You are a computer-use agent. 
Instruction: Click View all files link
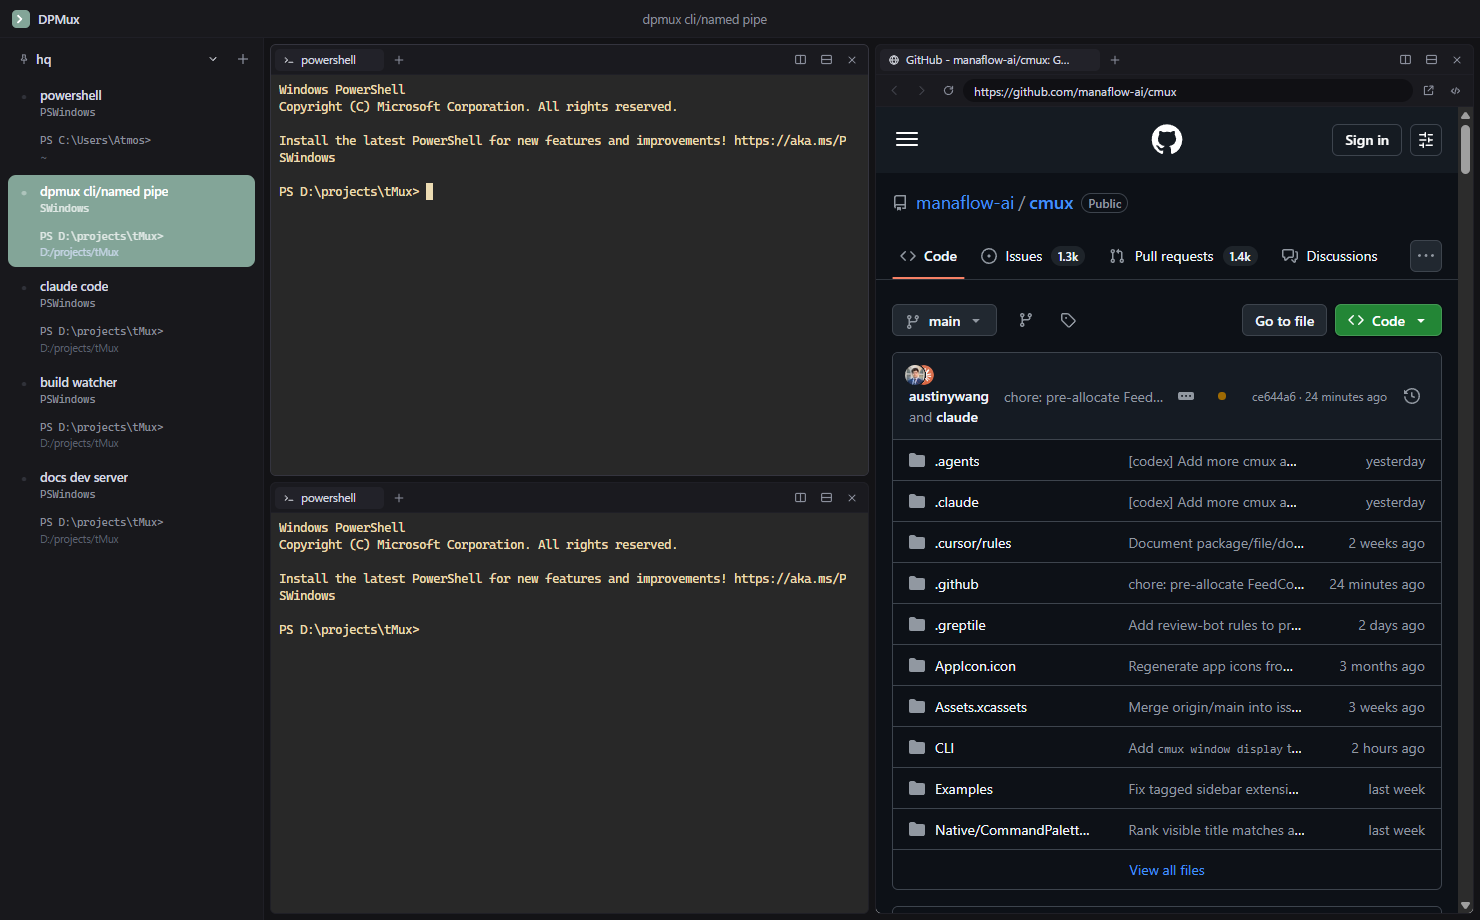coord(1166,870)
